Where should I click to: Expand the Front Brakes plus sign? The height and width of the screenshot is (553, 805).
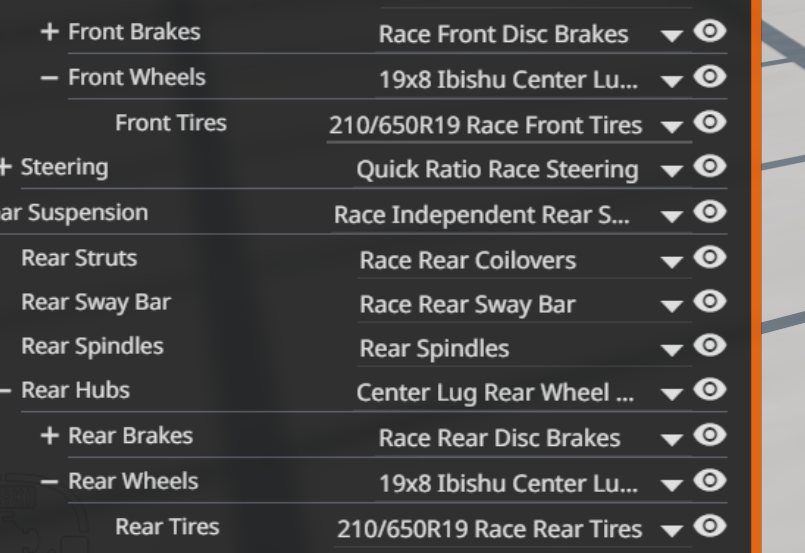[49, 32]
